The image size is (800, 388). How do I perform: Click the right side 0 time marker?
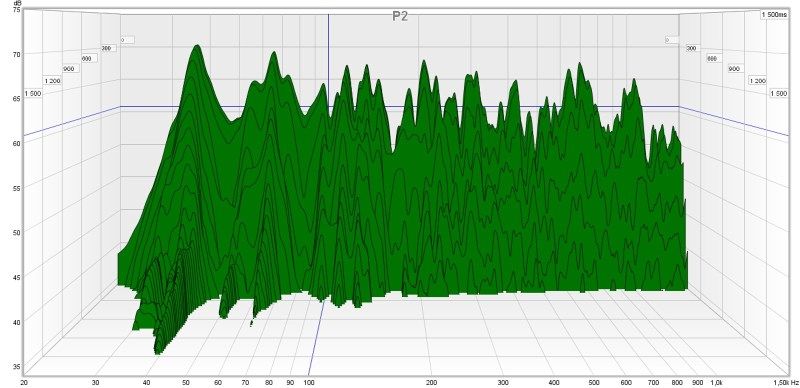672,40
